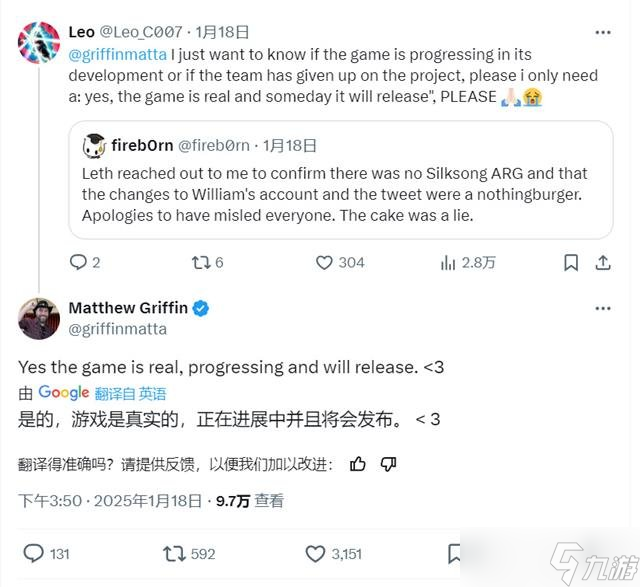Open more options menu on Leo's tweet
Screen dimensions: 640x587
603,32
